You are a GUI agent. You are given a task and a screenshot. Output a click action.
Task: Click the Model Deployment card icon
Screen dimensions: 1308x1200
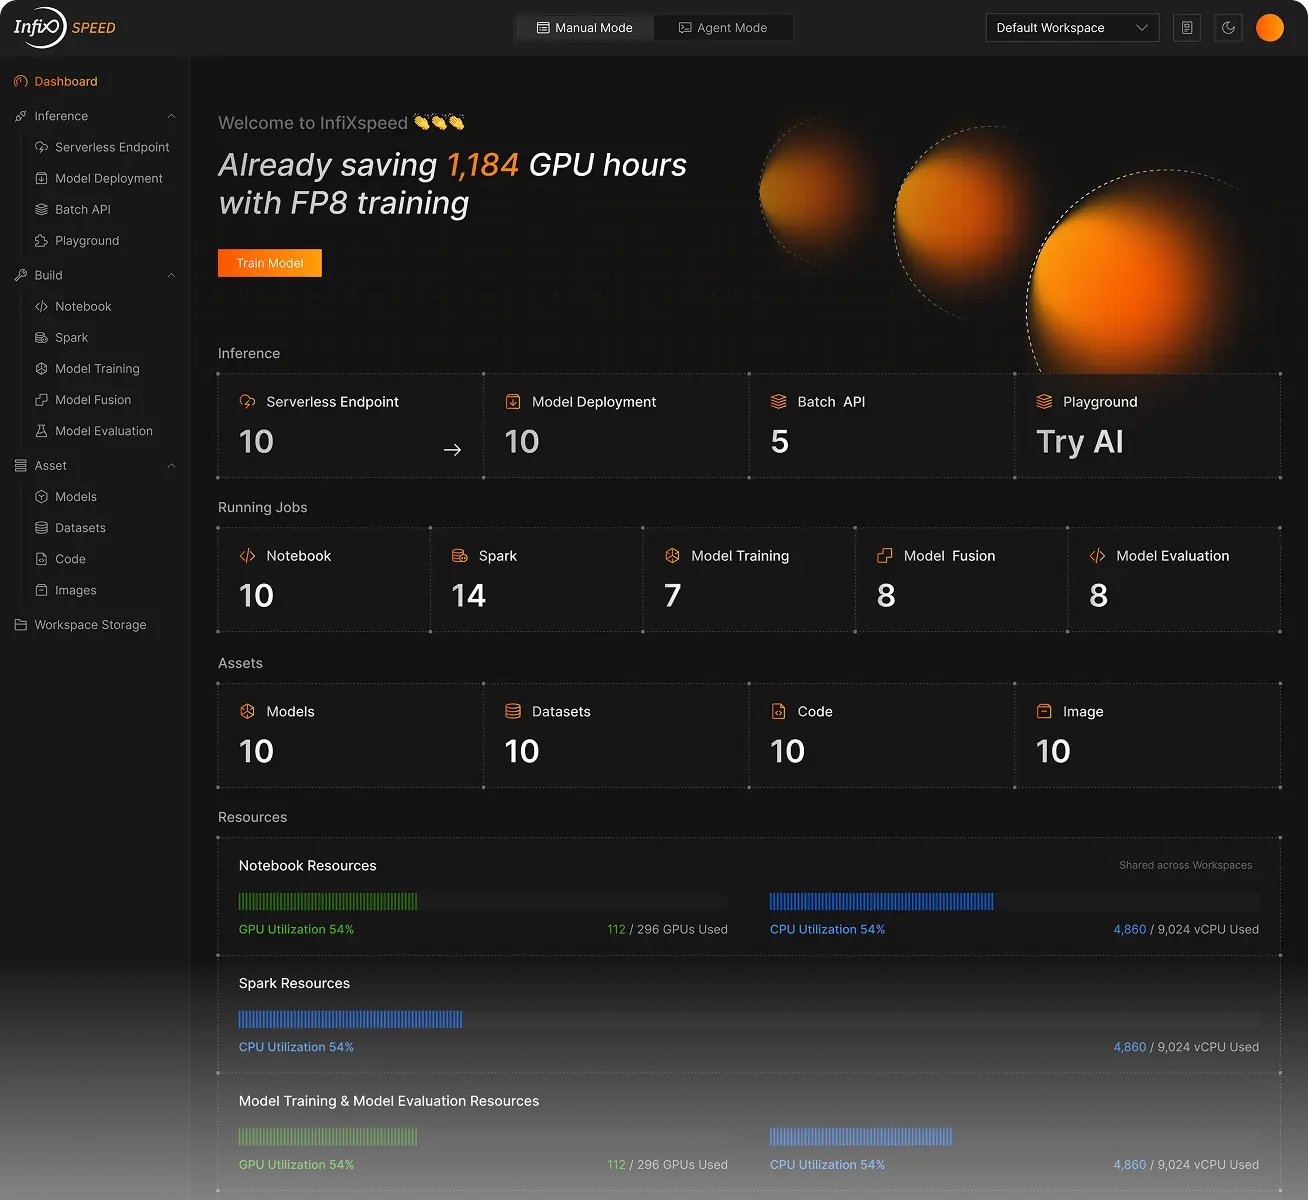513,402
